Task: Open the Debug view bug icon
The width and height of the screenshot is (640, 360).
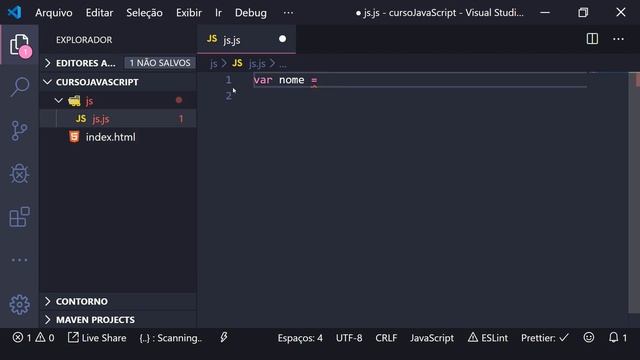Action: (20, 174)
